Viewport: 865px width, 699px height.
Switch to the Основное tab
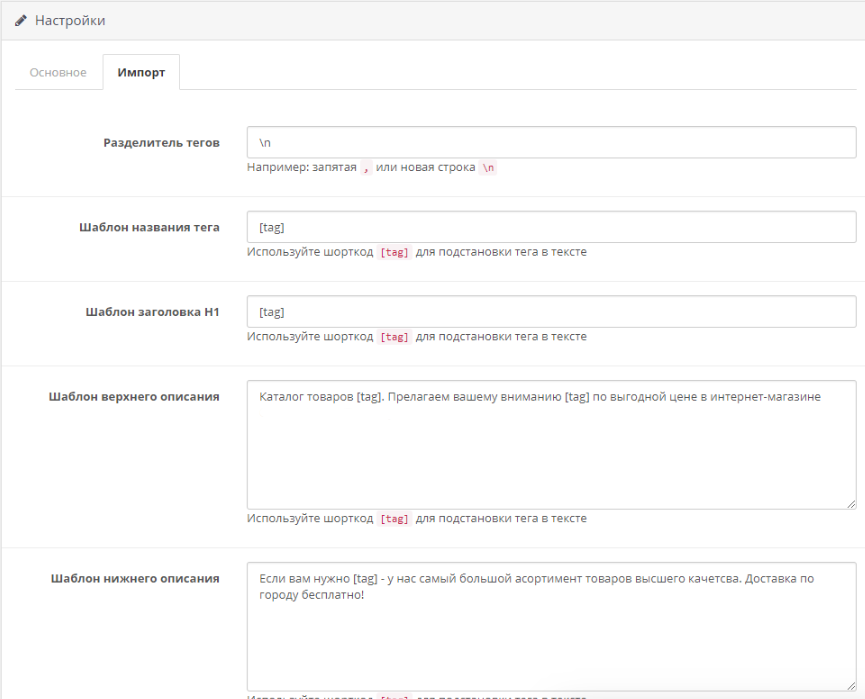pos(58,73)
